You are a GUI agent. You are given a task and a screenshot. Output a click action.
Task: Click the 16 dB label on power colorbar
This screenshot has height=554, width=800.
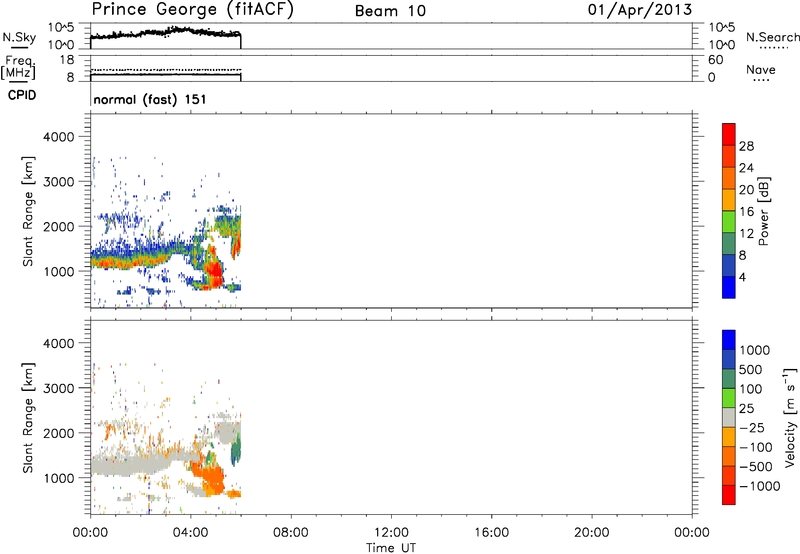point(746,212)
